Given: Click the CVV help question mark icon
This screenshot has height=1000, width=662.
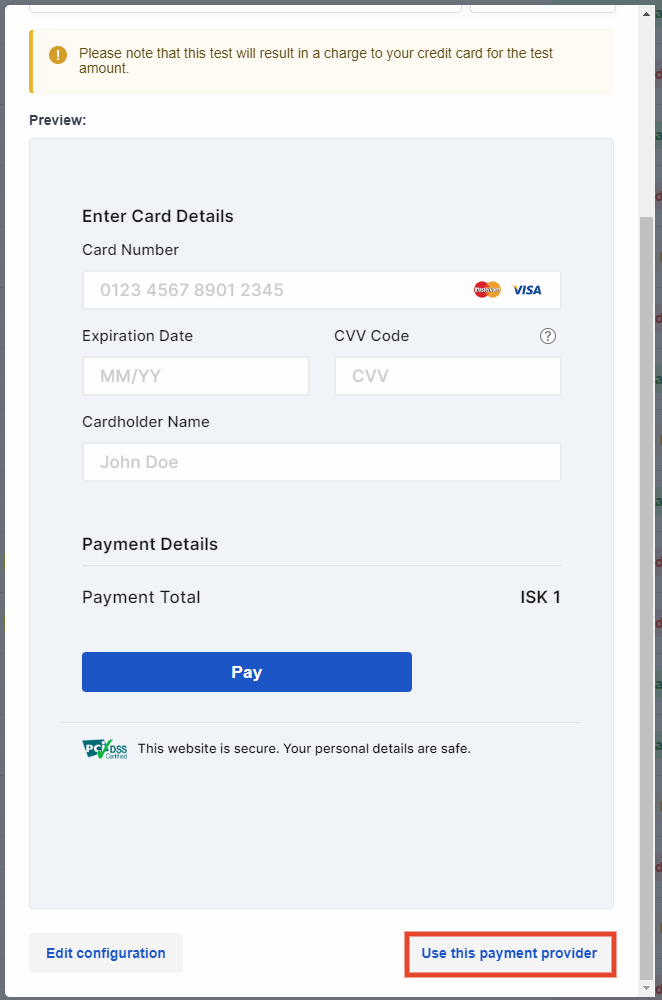Looking at the screenshot, I should 548,336.
